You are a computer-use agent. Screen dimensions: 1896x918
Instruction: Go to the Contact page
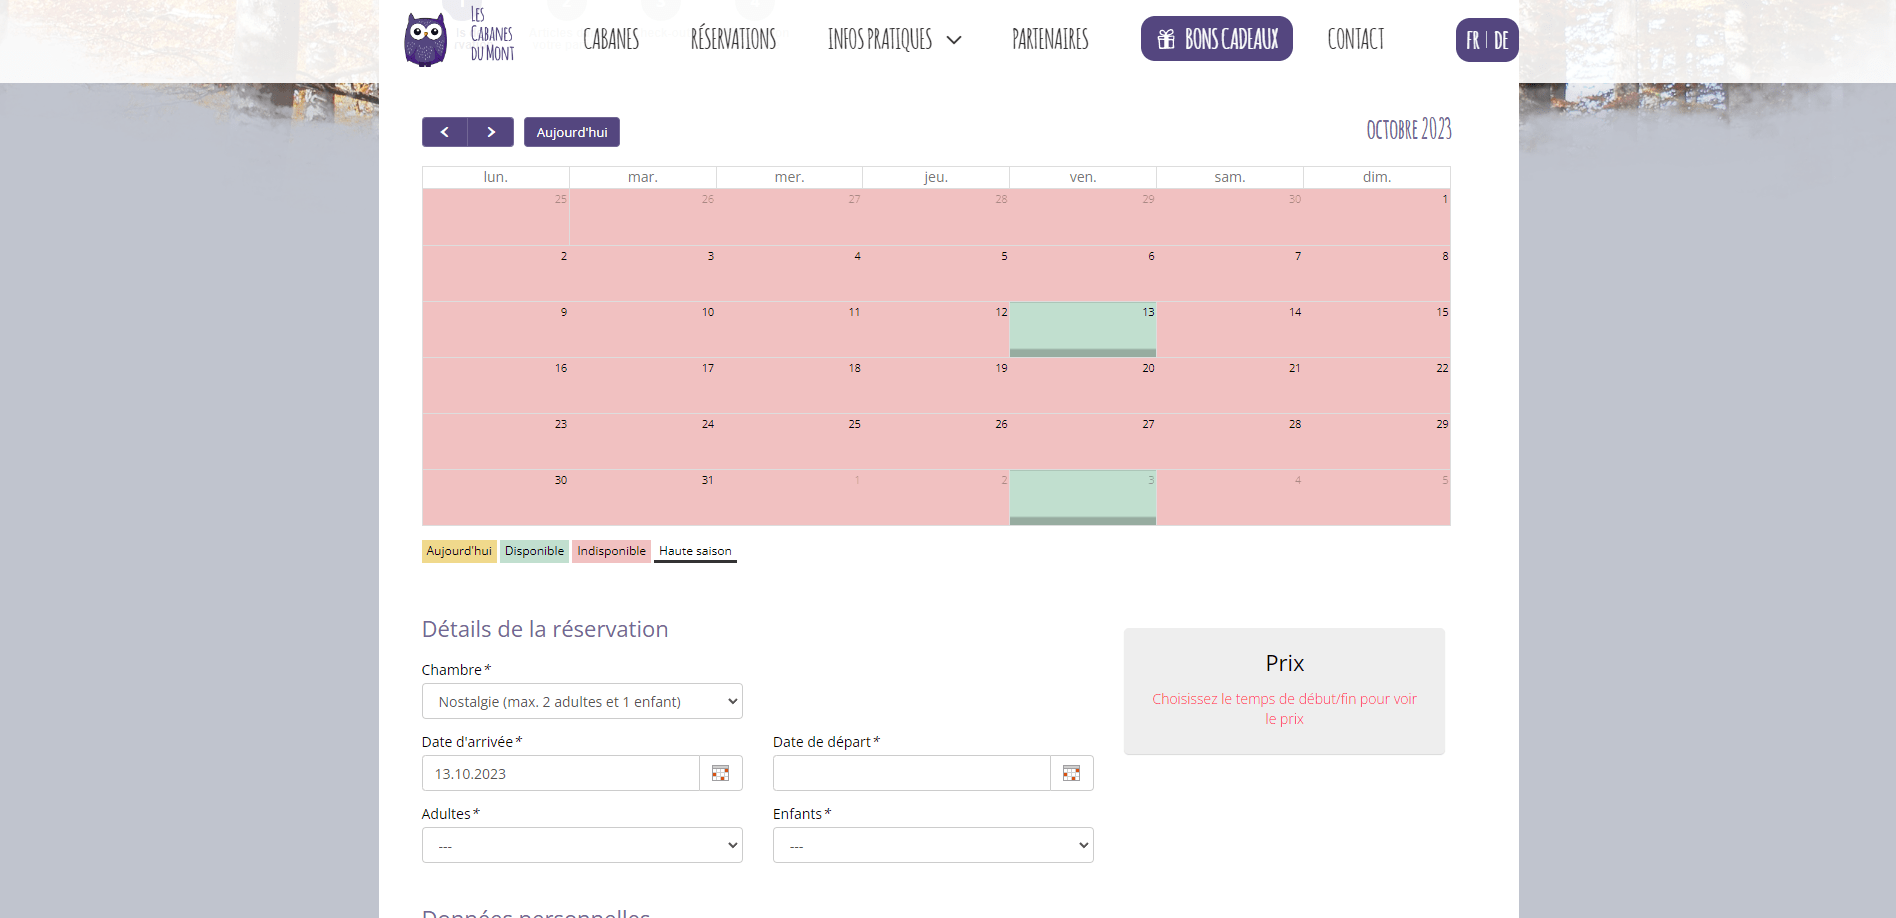[1356, 40]
